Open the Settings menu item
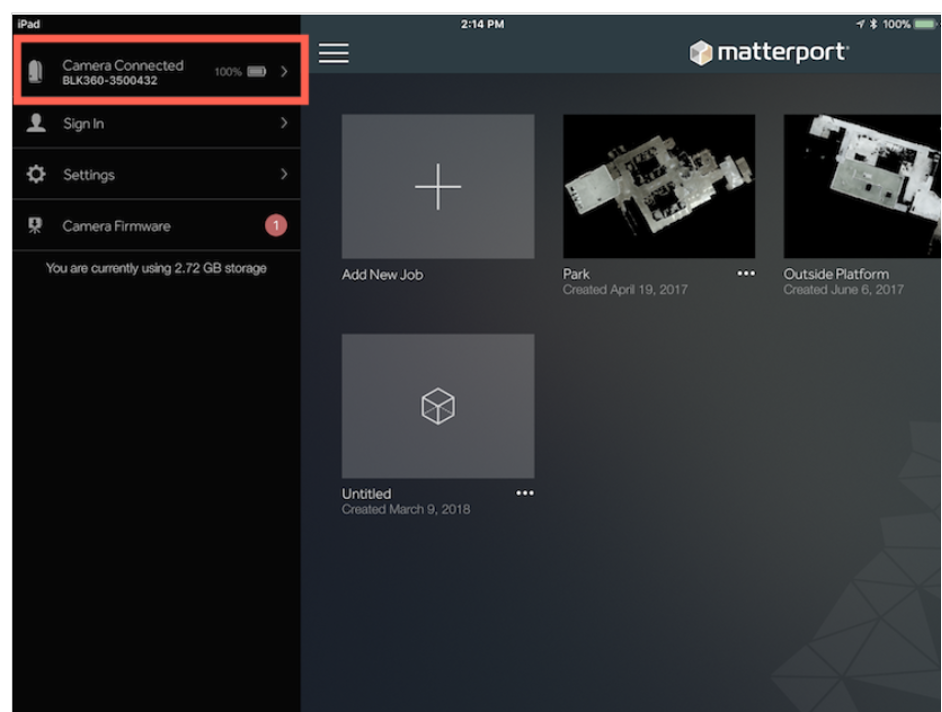Screen dimensions: 942x712 coord(157,174)
